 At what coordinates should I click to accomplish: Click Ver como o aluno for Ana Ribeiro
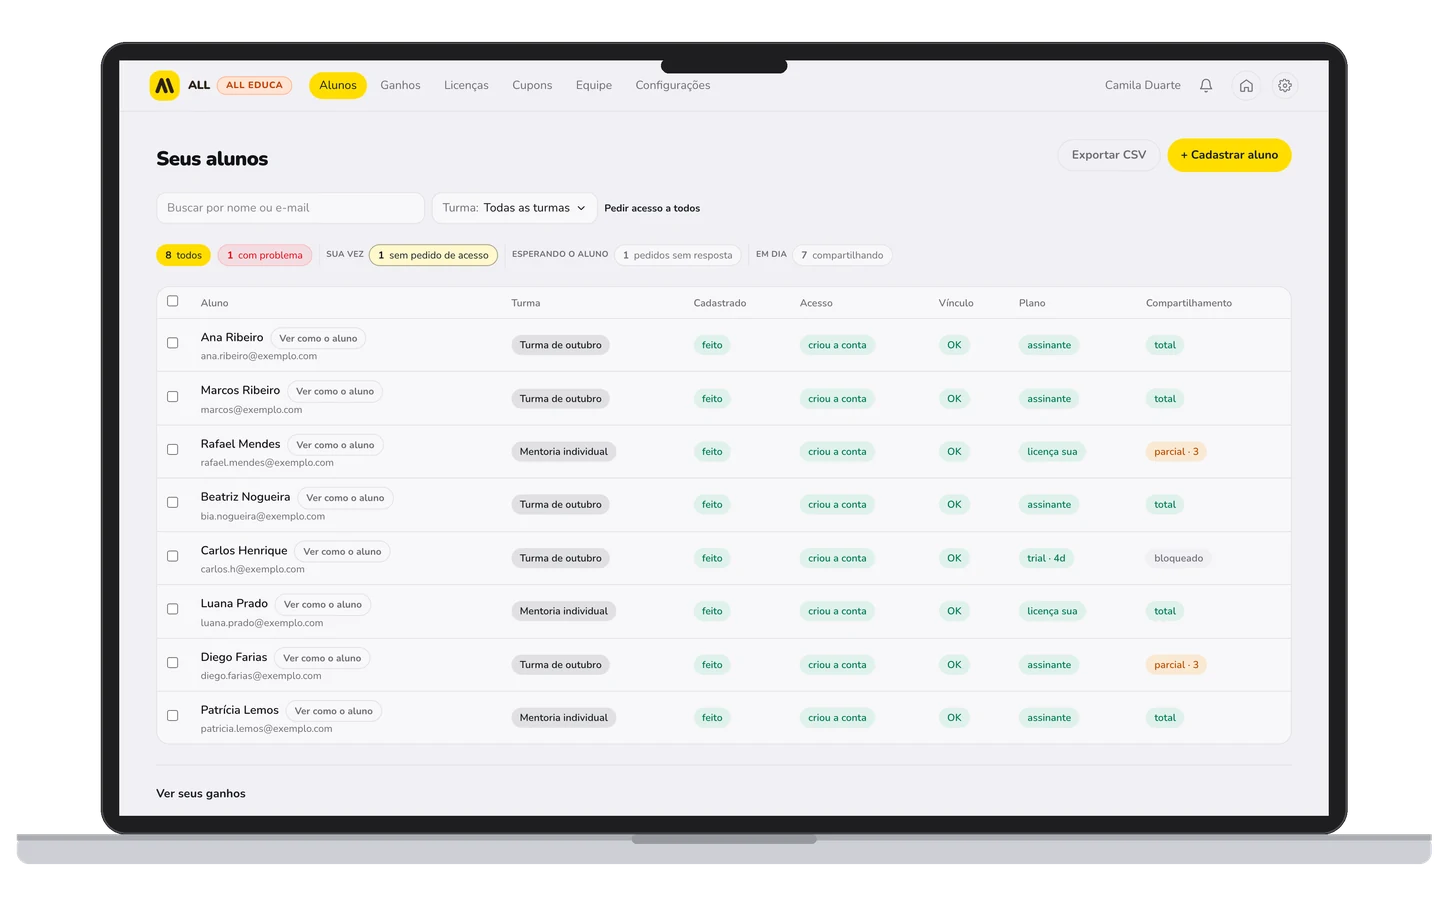pos(318,339)
